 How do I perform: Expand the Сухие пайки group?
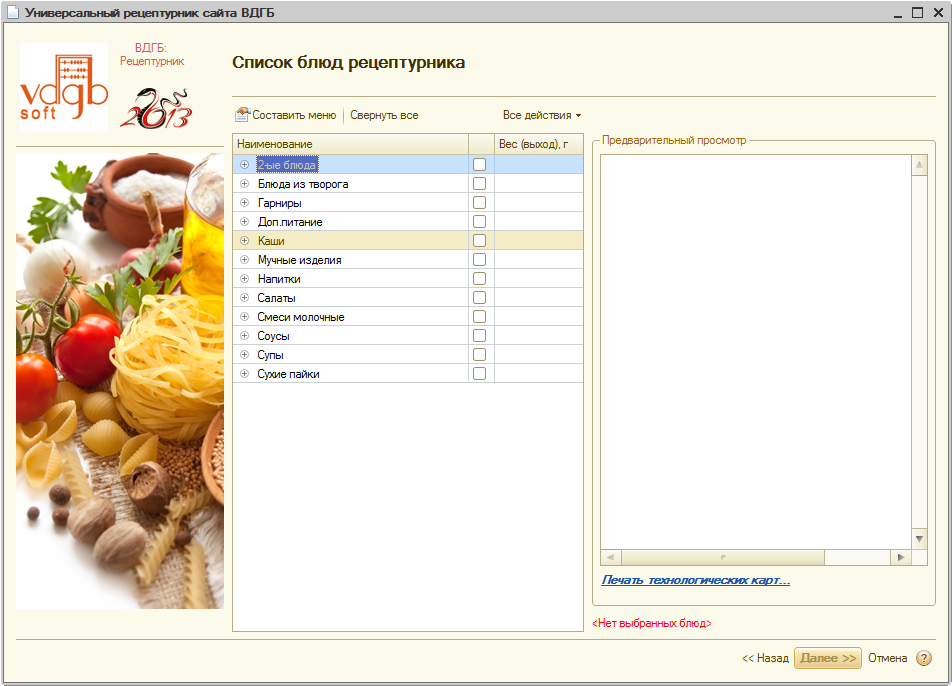pos(244,373)
